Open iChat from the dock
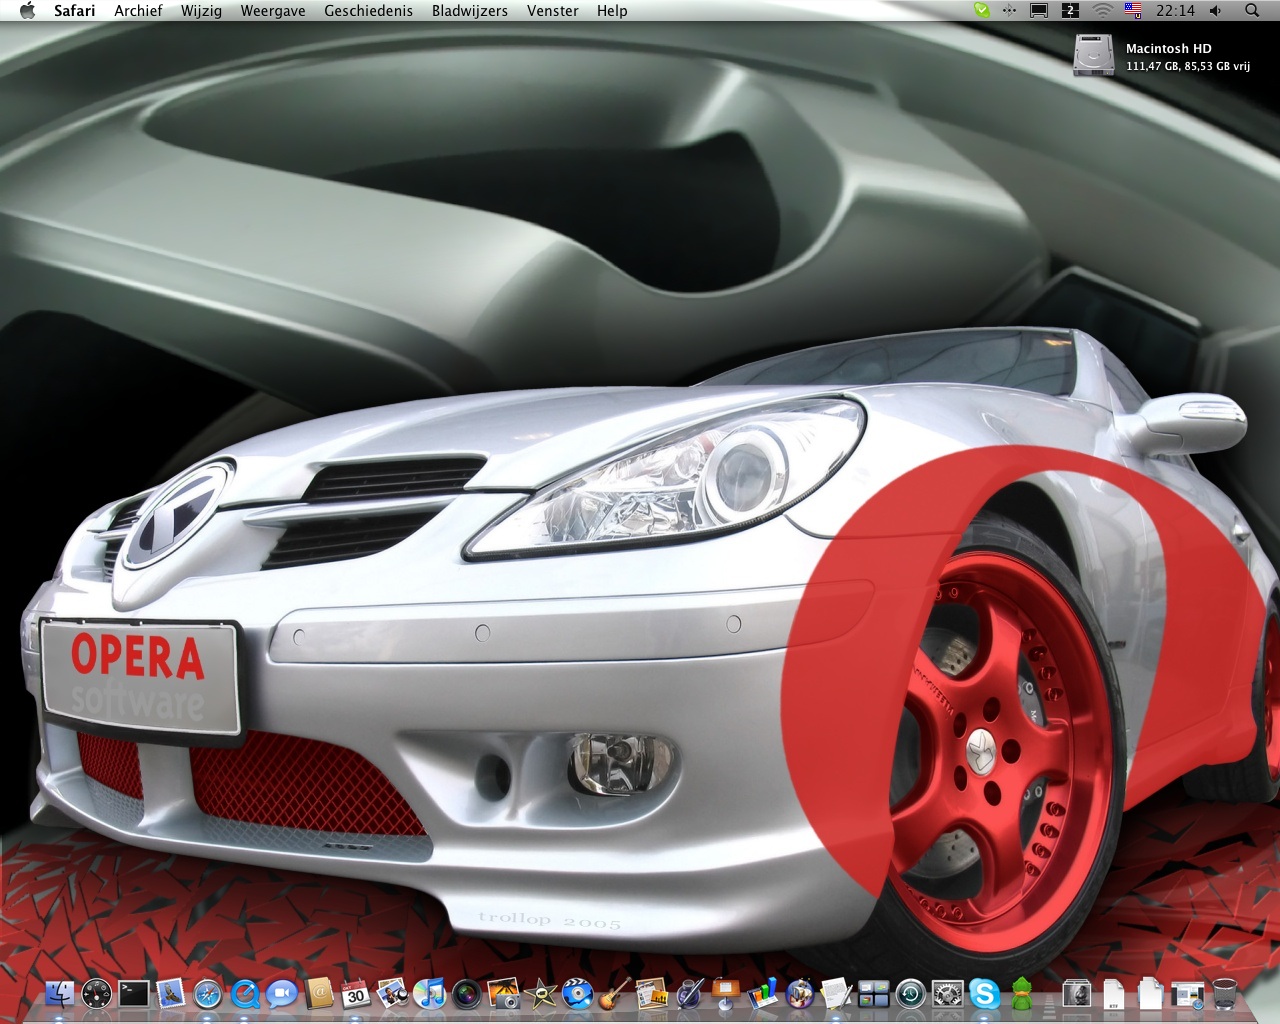The image size is (1280, 1024). (x=282, y=993)
